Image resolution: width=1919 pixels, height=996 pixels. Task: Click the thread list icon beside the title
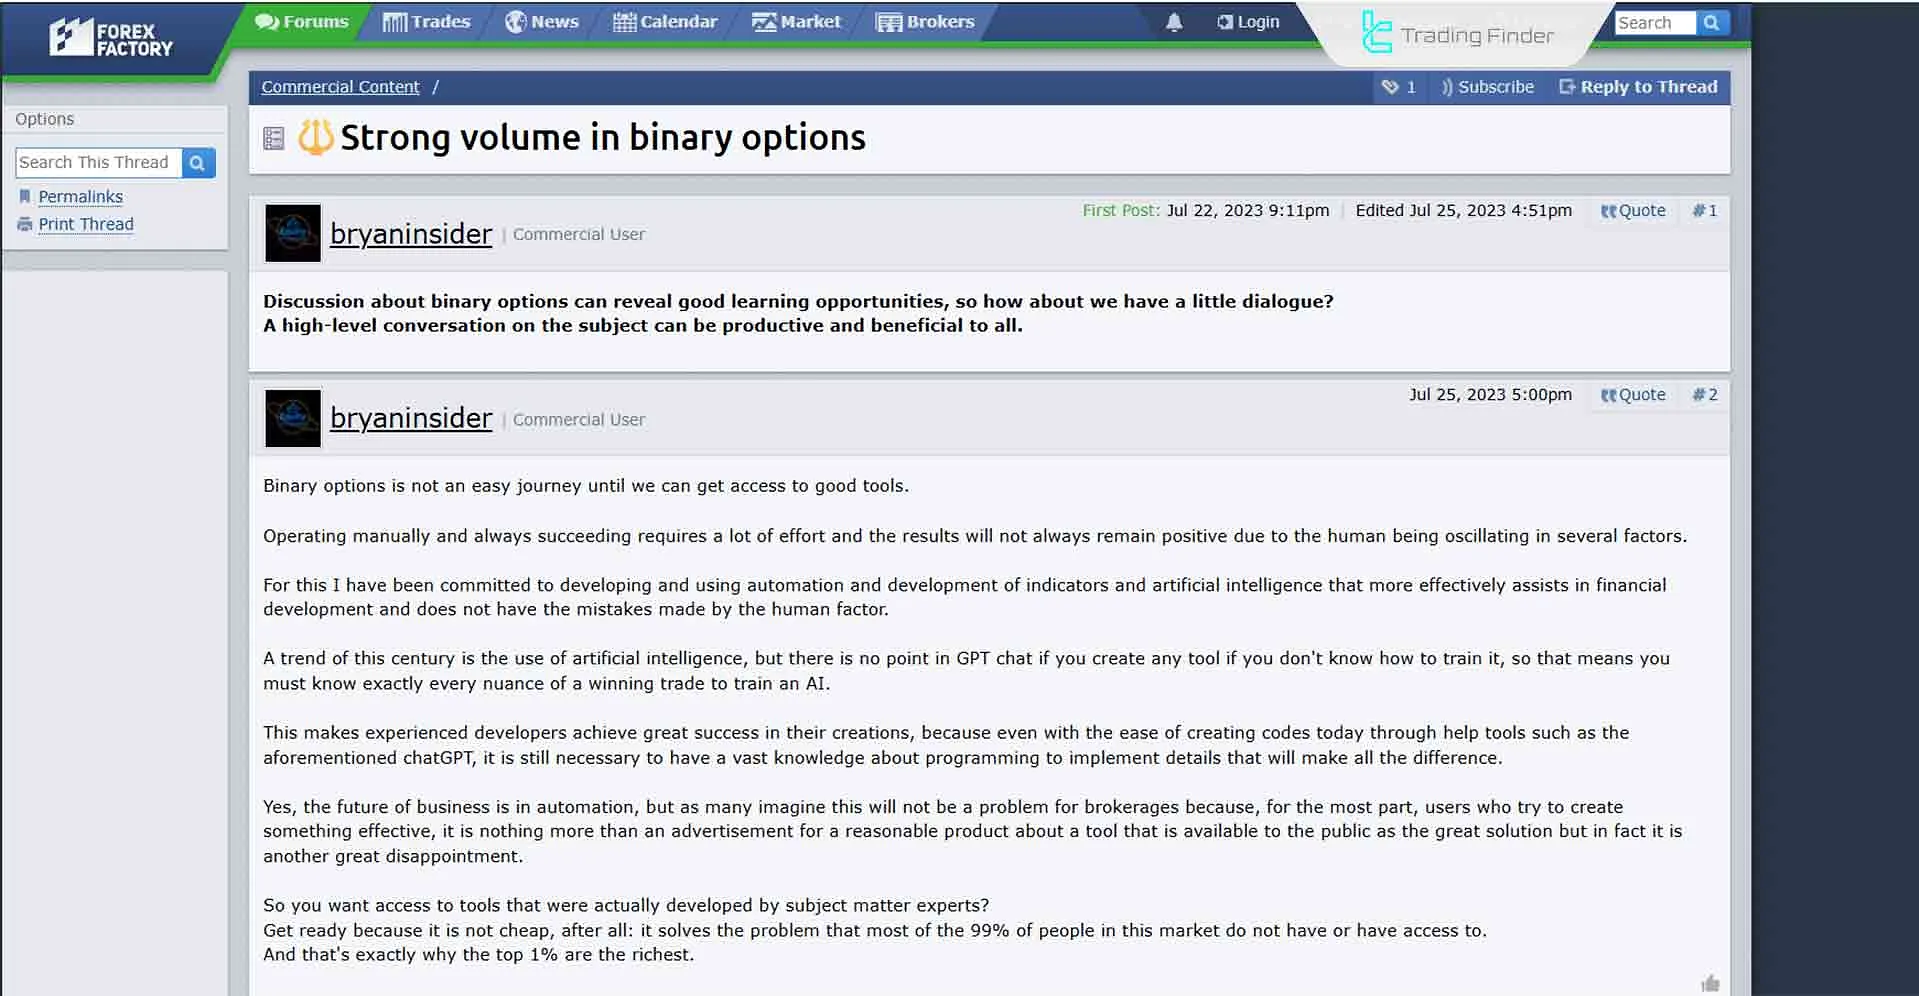(x=274, y=138)
